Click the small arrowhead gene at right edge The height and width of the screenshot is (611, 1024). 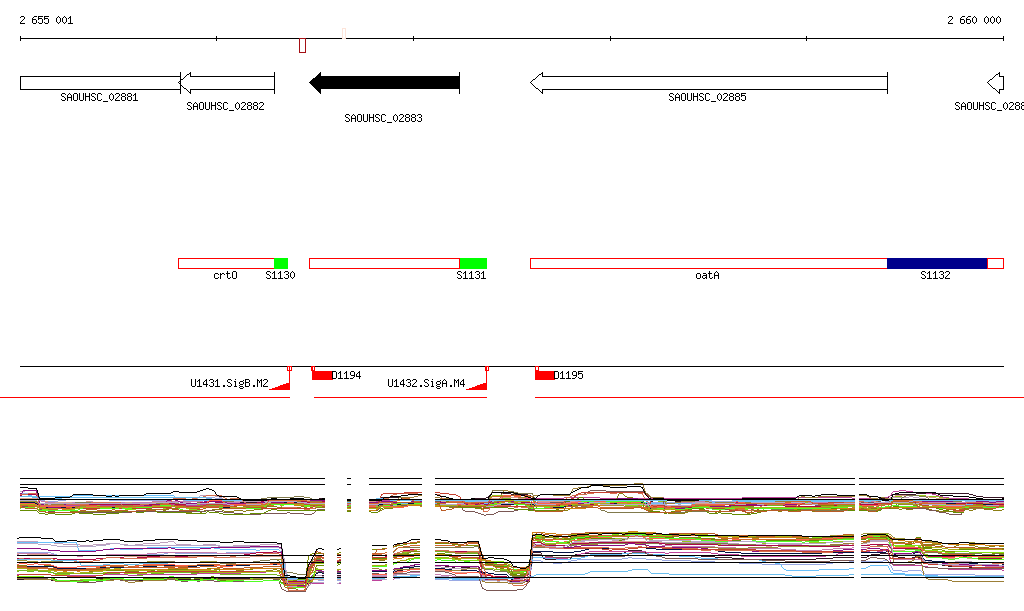995,83
